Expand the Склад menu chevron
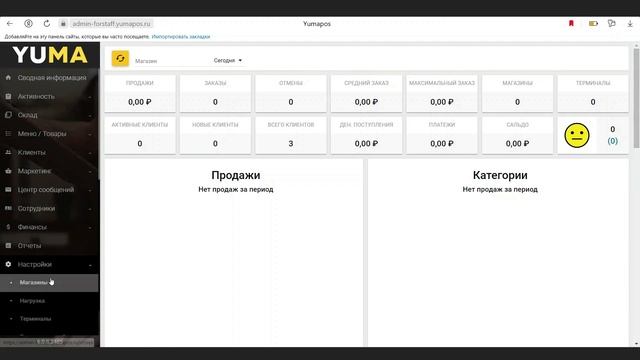The width and height of the screenshot is (640, 360). coord(90,116)
